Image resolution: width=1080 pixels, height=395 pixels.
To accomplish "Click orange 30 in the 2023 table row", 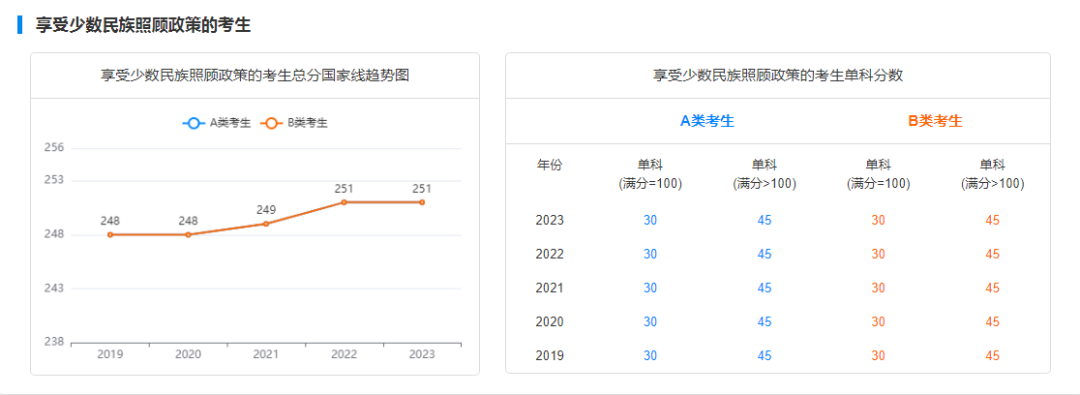I will pos(878,221).
